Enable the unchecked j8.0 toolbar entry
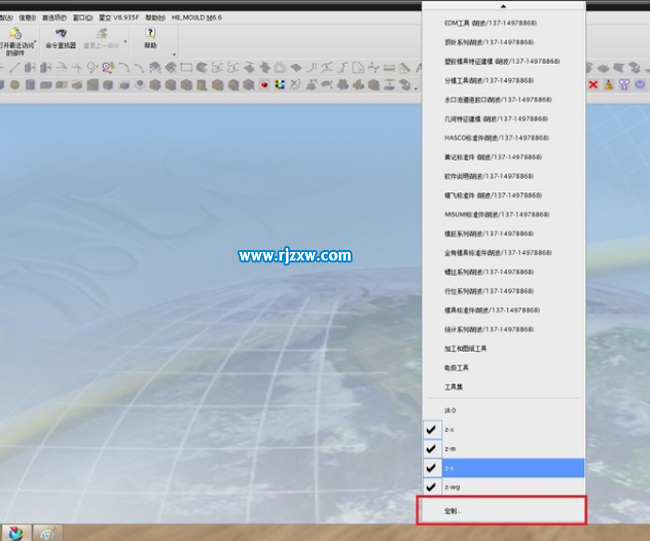 point(504,410)
